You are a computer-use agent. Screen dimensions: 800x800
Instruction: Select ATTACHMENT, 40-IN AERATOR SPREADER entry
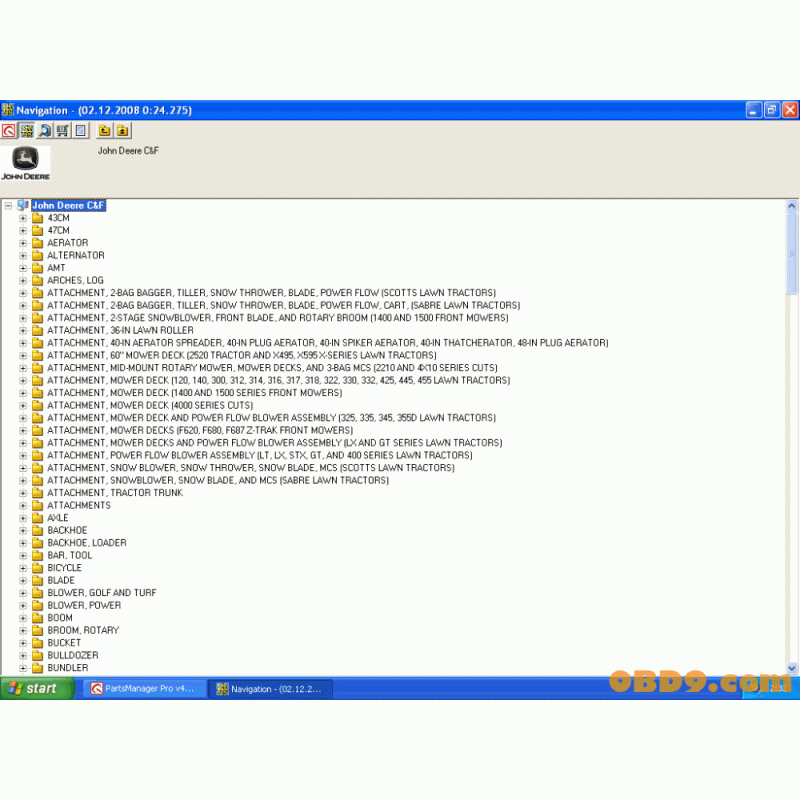click(328, 343)
